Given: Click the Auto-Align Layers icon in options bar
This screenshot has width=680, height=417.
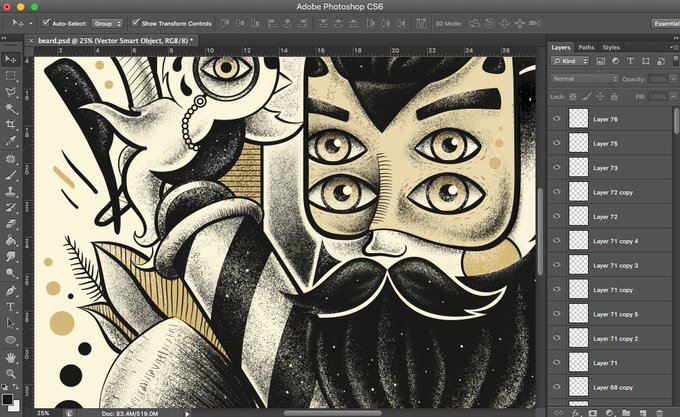Looking at the screenshot, I should coord(421,23).
